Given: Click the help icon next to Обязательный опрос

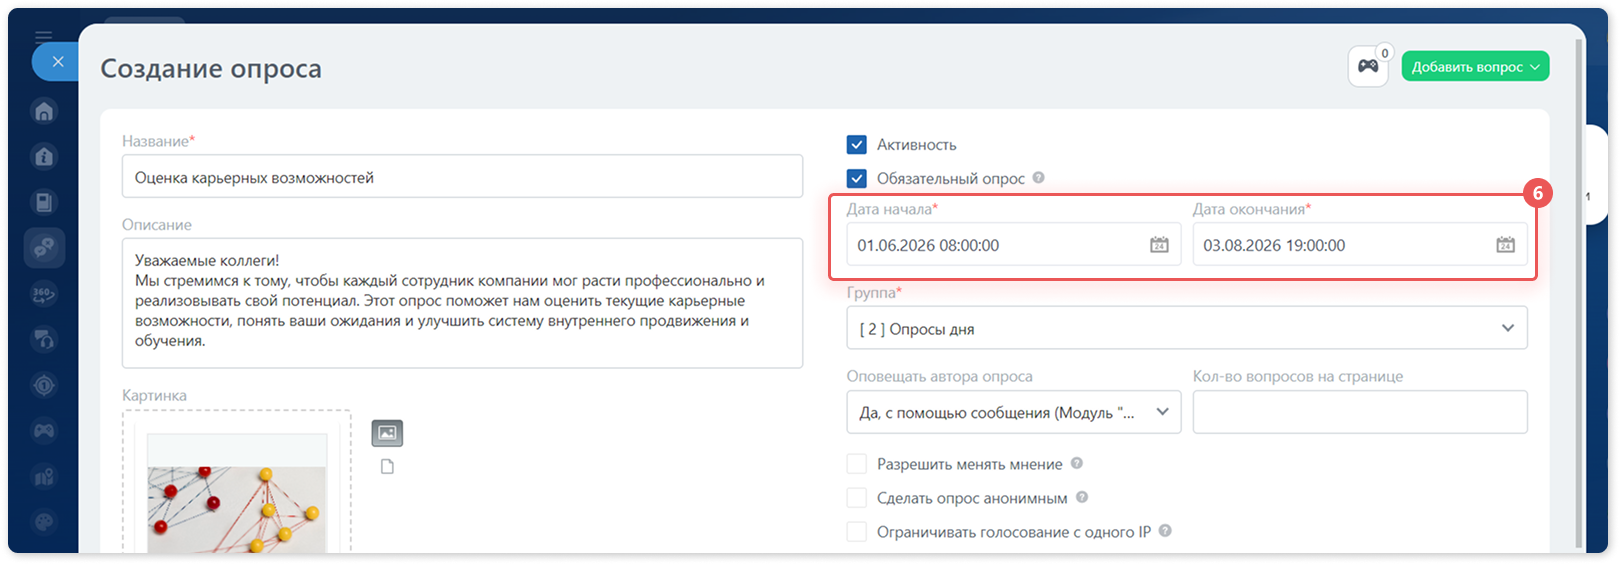Looking at the screenshot, I should (x=1039, y=178).
